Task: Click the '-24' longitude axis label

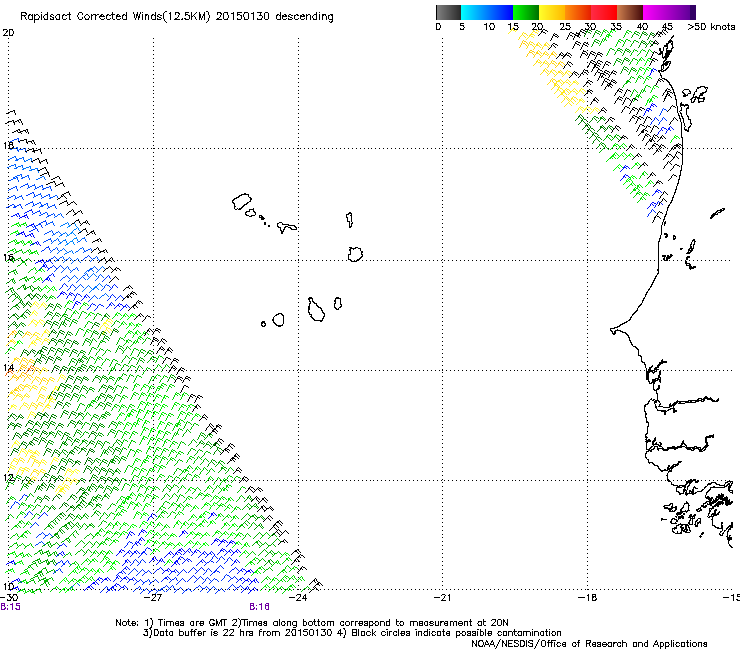Action: point(298,597)
